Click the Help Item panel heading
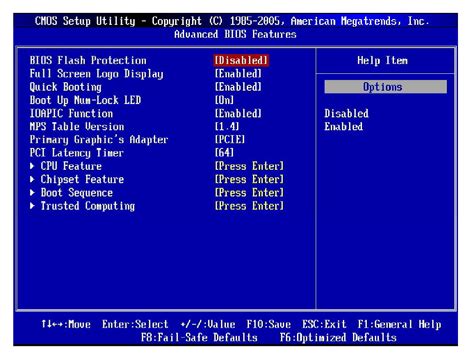The height and width of the screenshot is (360, 474). [x=382, y=61]
